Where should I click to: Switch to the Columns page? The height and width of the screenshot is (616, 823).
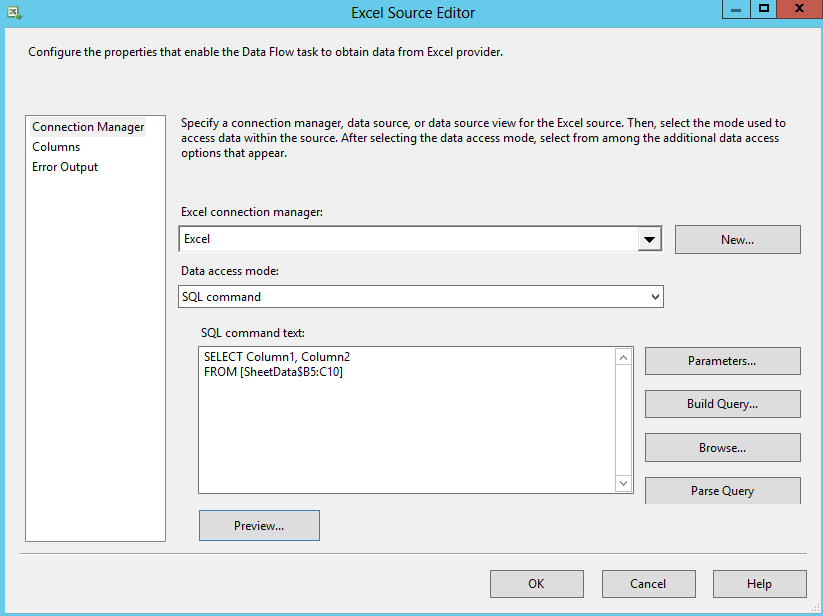[56, 147]
